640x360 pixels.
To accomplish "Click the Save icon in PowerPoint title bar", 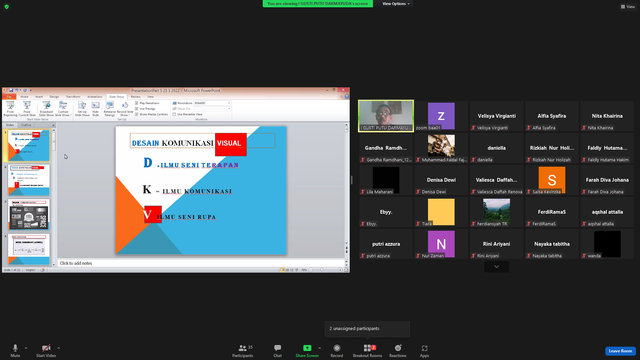I will pyautogui.click(x=11, y=90).
